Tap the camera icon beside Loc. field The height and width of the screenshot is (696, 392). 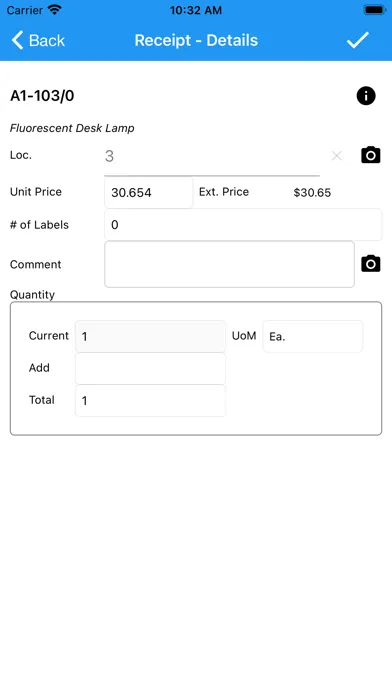[371, 155]
